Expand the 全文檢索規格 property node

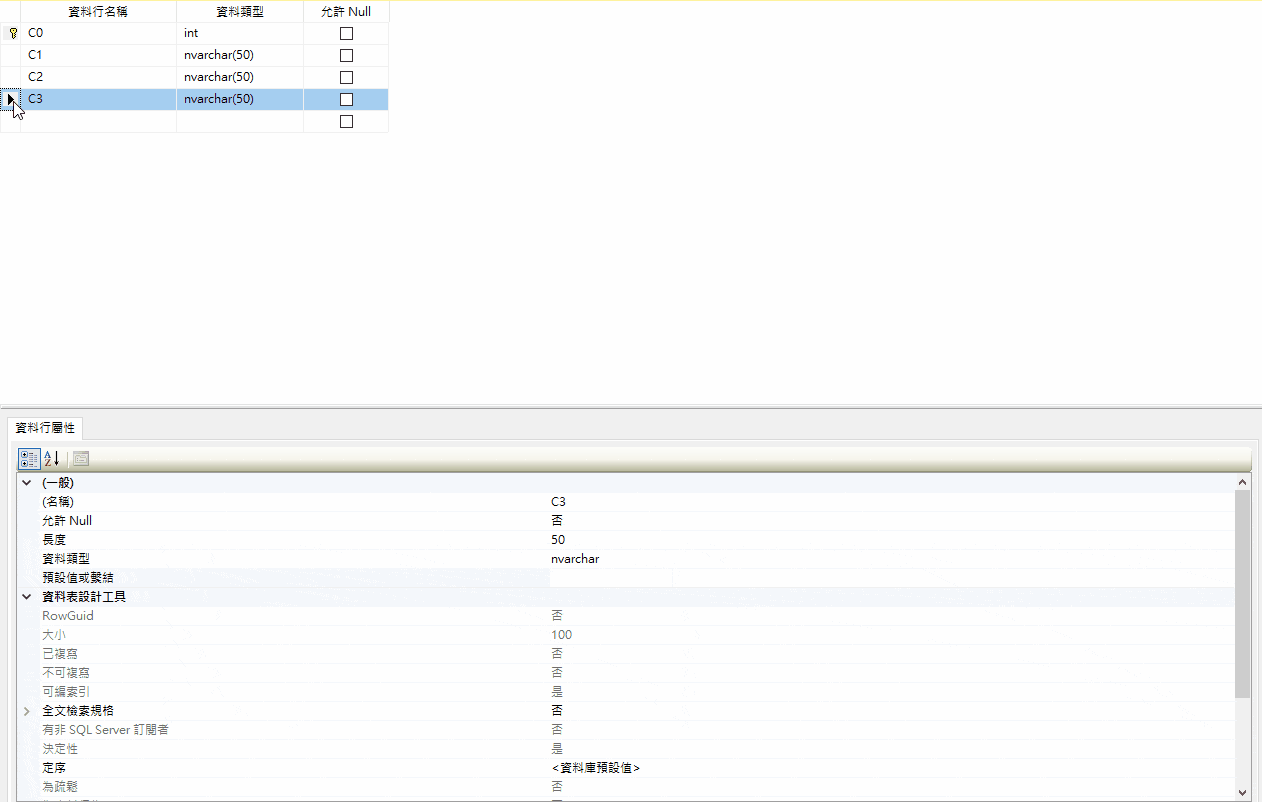click(27, 711)
